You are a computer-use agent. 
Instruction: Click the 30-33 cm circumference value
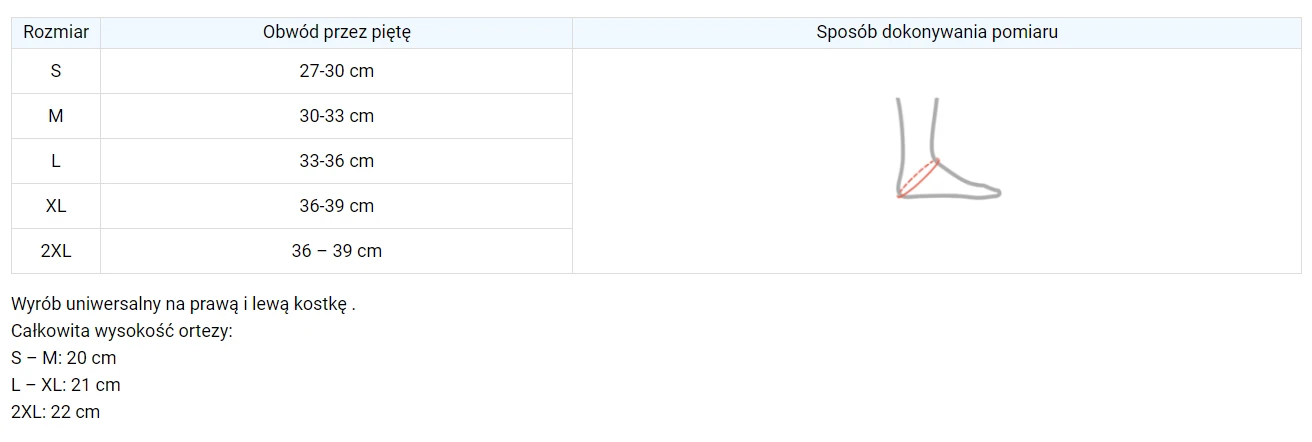(337, 116)
